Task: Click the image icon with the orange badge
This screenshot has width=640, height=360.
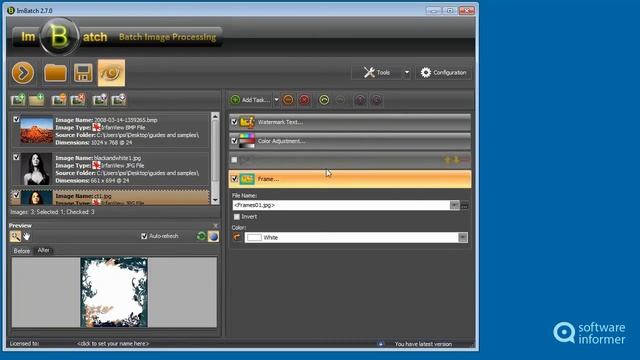Action: (x=59, y=100)
